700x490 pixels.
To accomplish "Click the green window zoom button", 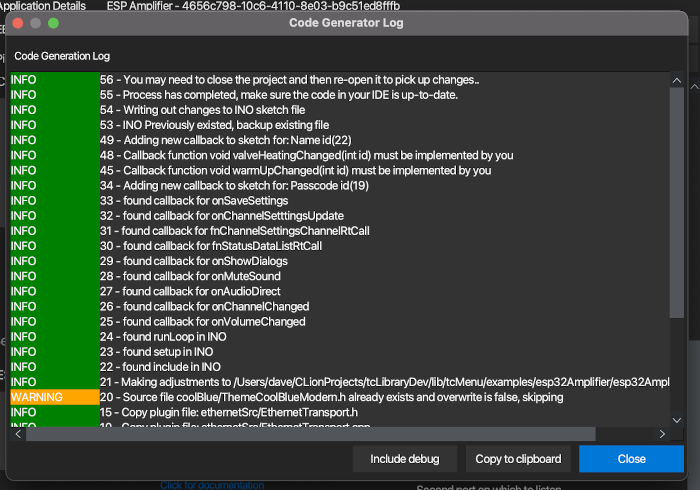I will click(53, 23).
